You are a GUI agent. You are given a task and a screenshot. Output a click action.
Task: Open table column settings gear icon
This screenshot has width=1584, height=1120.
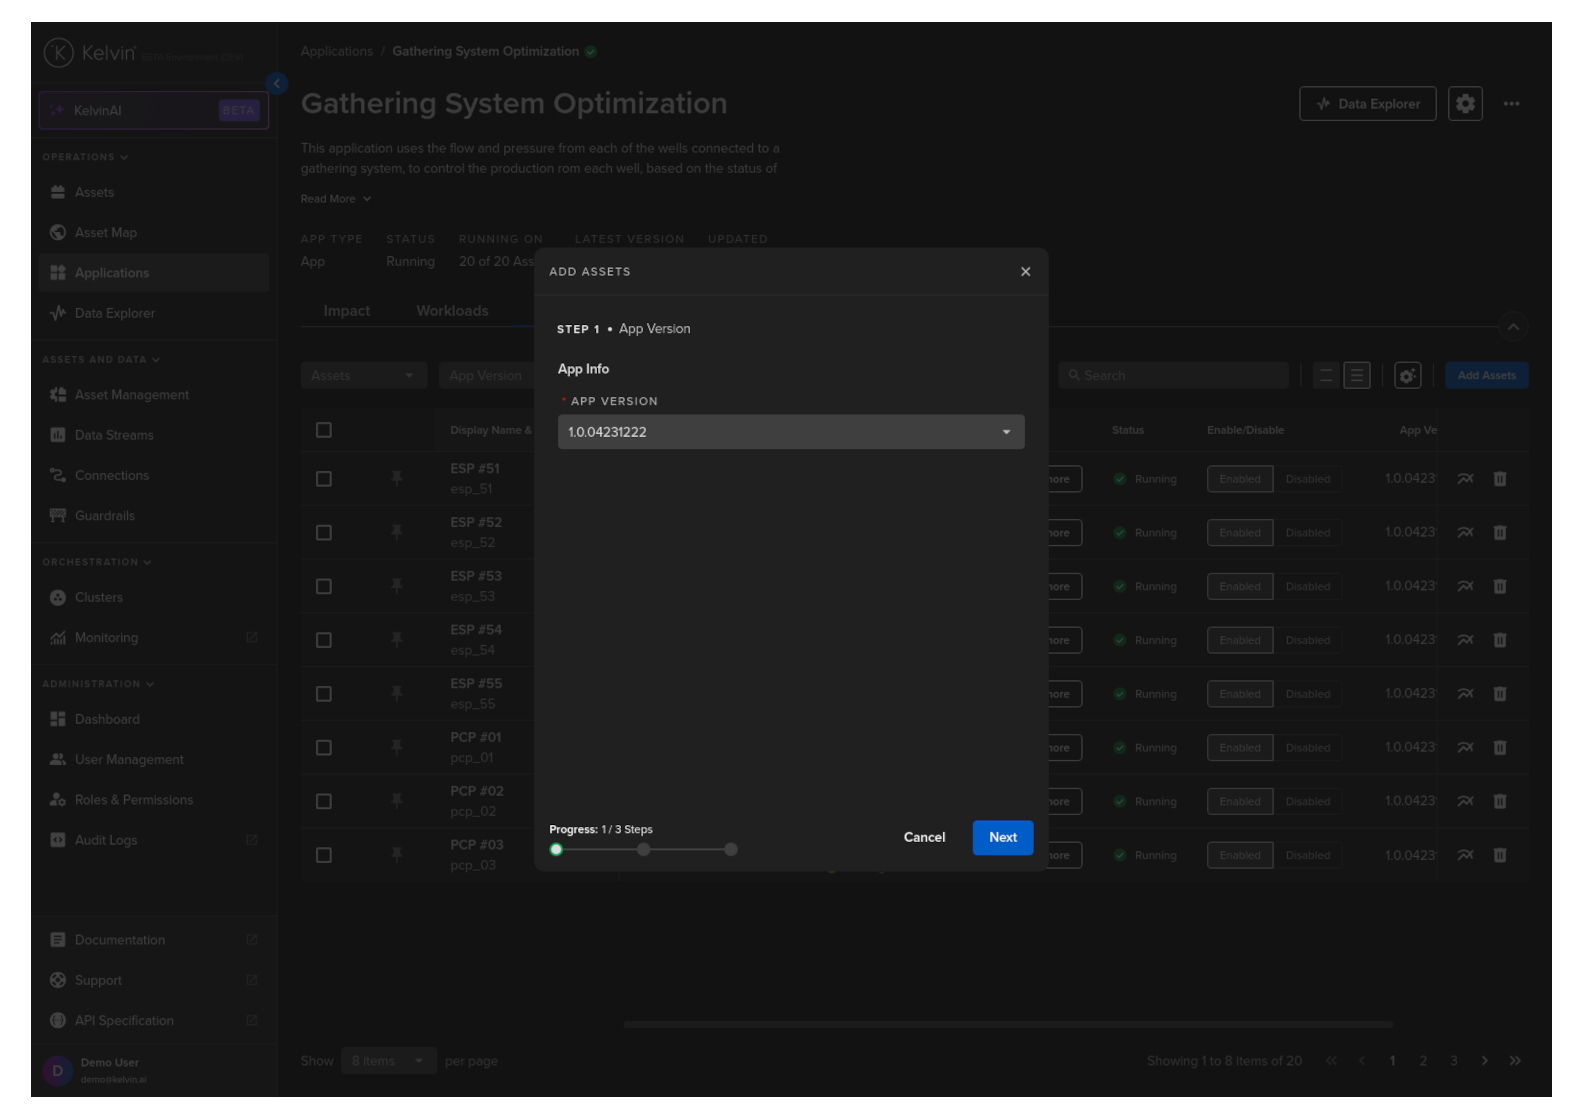coord(1407,376)
